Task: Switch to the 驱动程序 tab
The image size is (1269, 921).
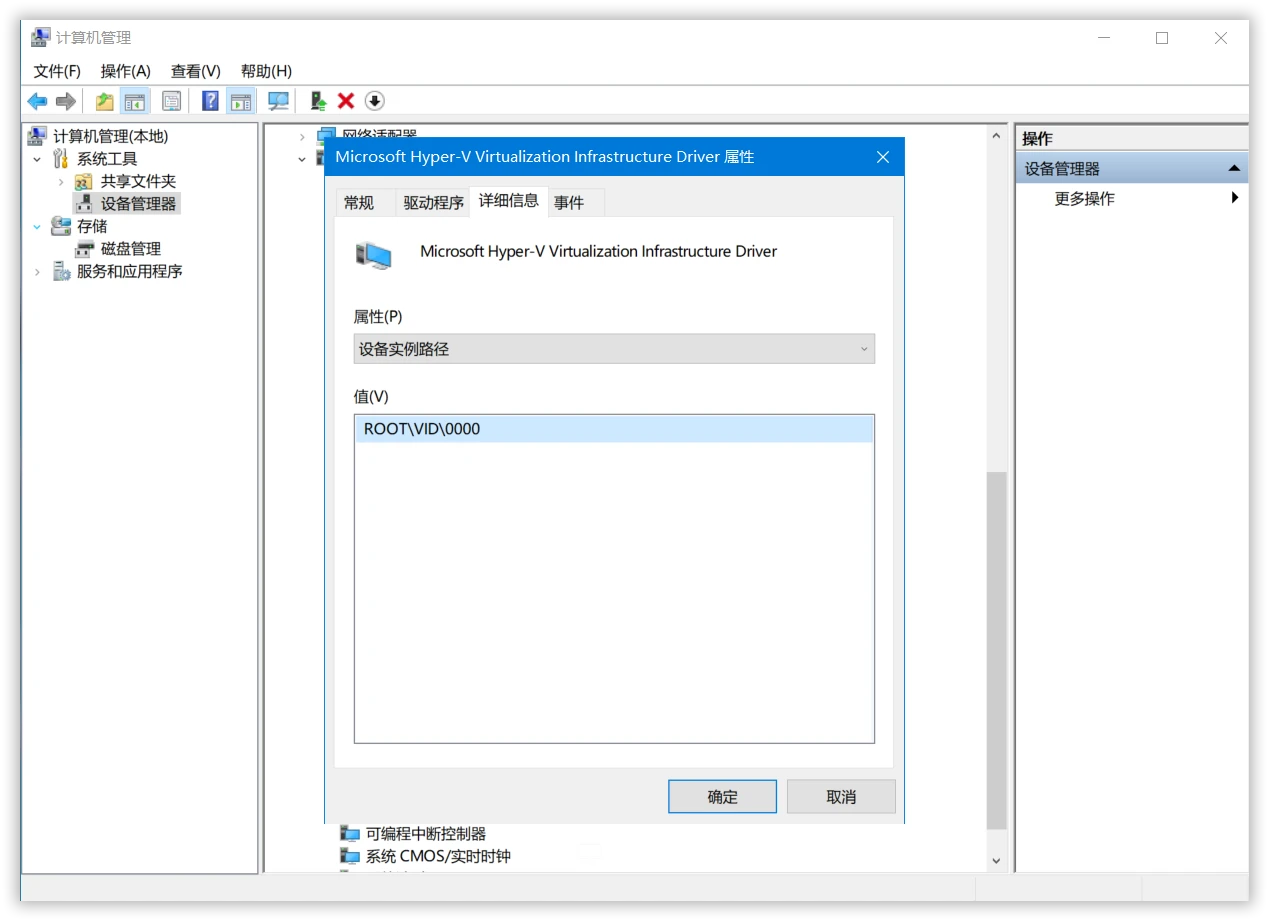Action: (x=432, y=202)
